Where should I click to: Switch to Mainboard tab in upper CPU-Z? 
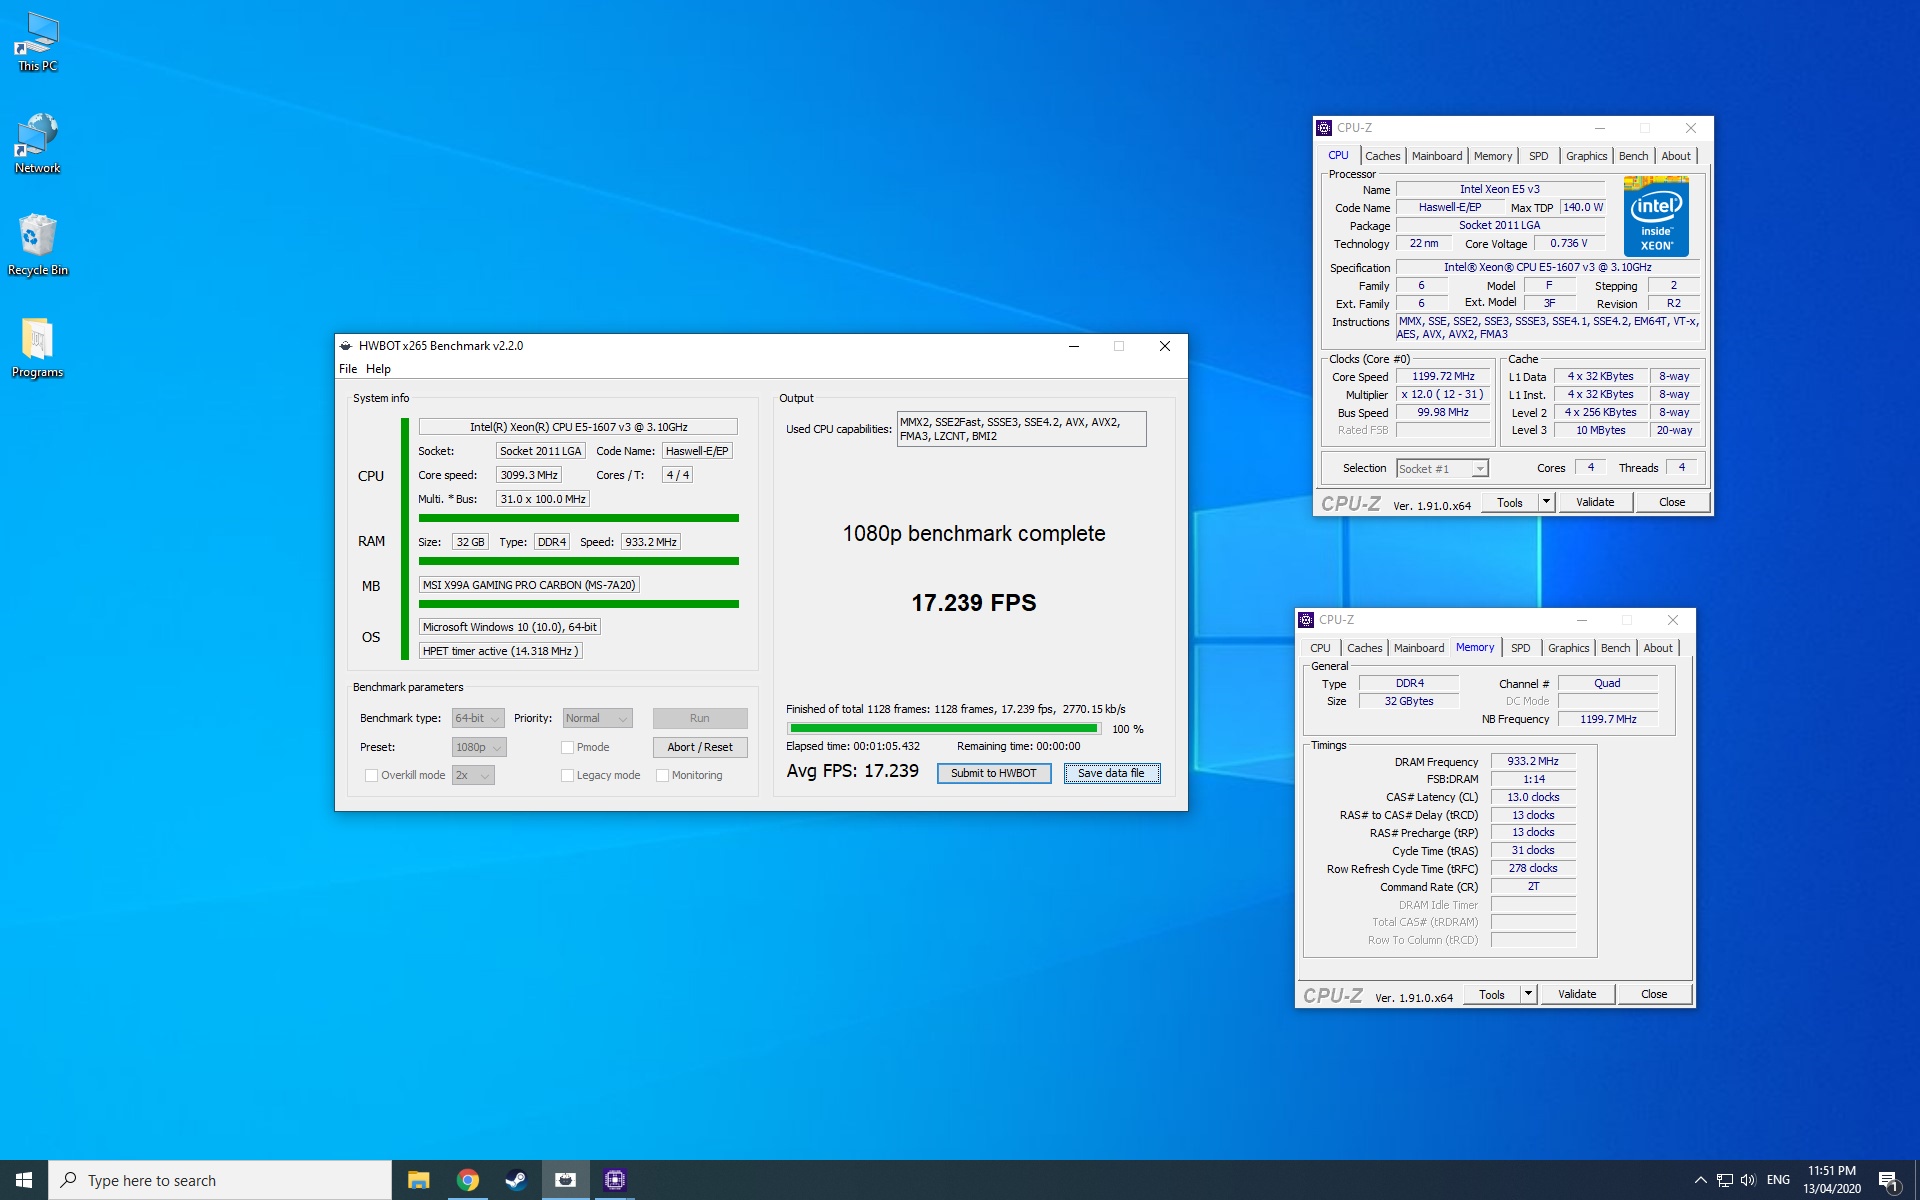(1437, 156)
